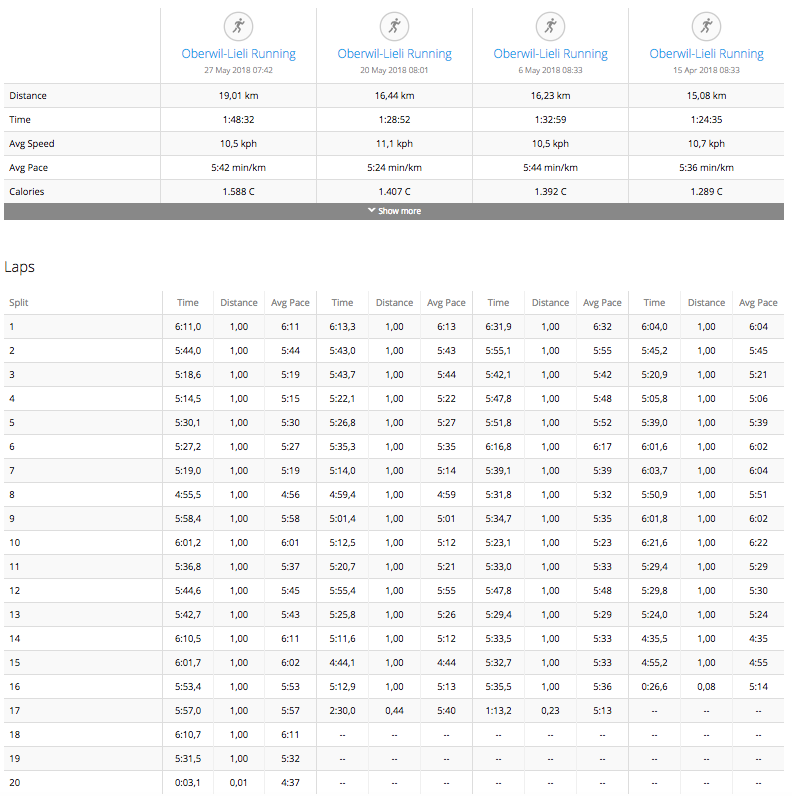Select the Distance value 16,44 km
Viewport: 792px width, 796px height.
coord(394,95)
